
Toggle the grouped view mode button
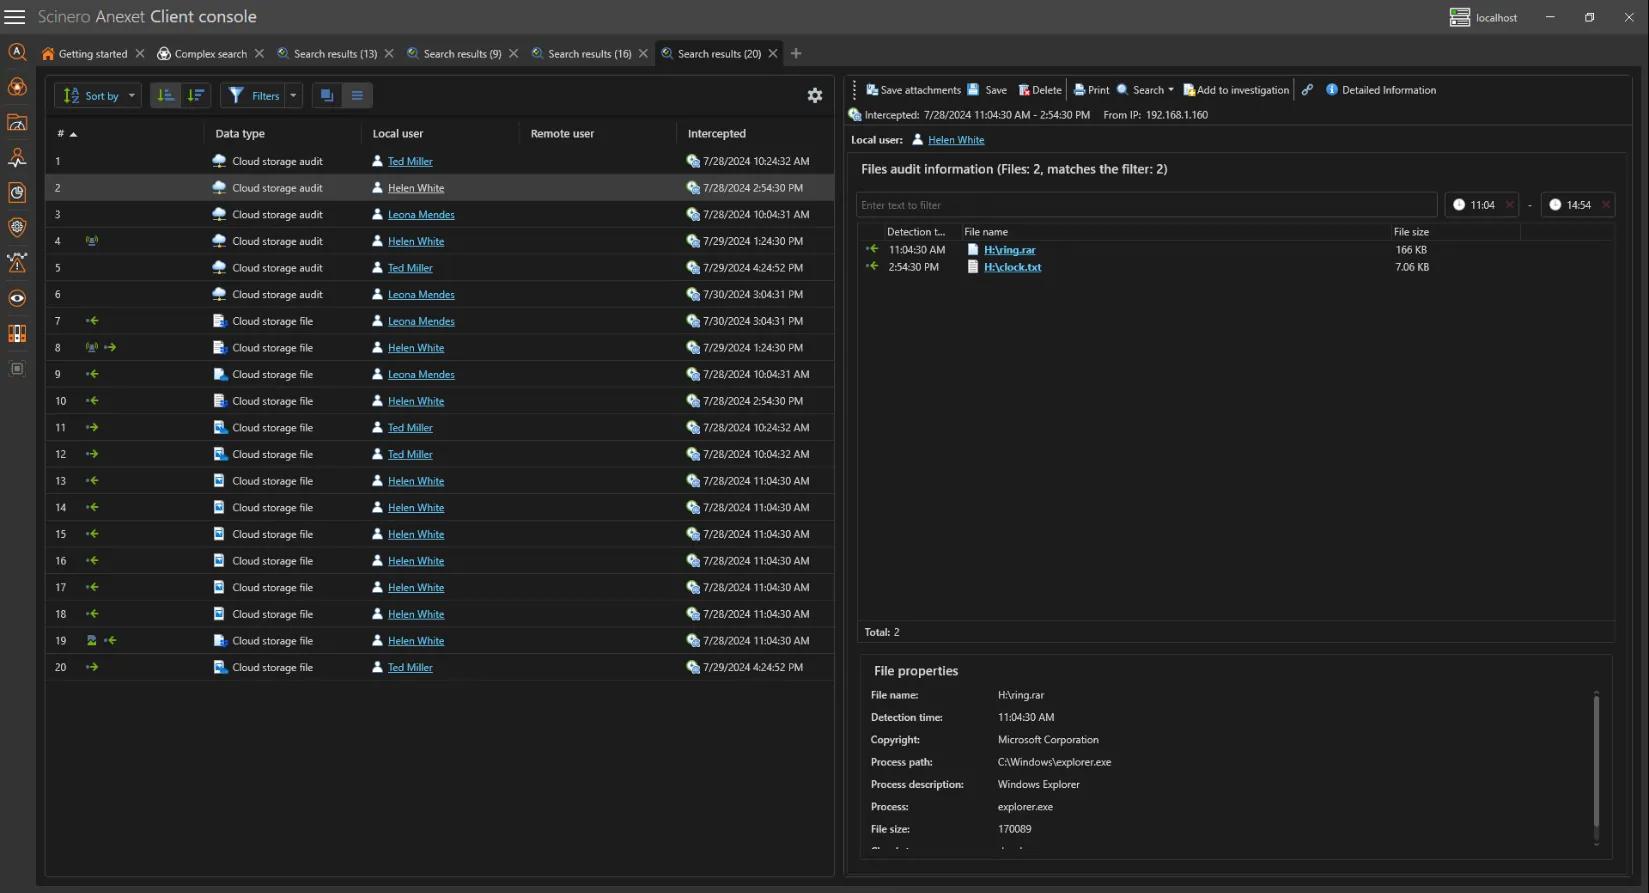coord(327,95)
